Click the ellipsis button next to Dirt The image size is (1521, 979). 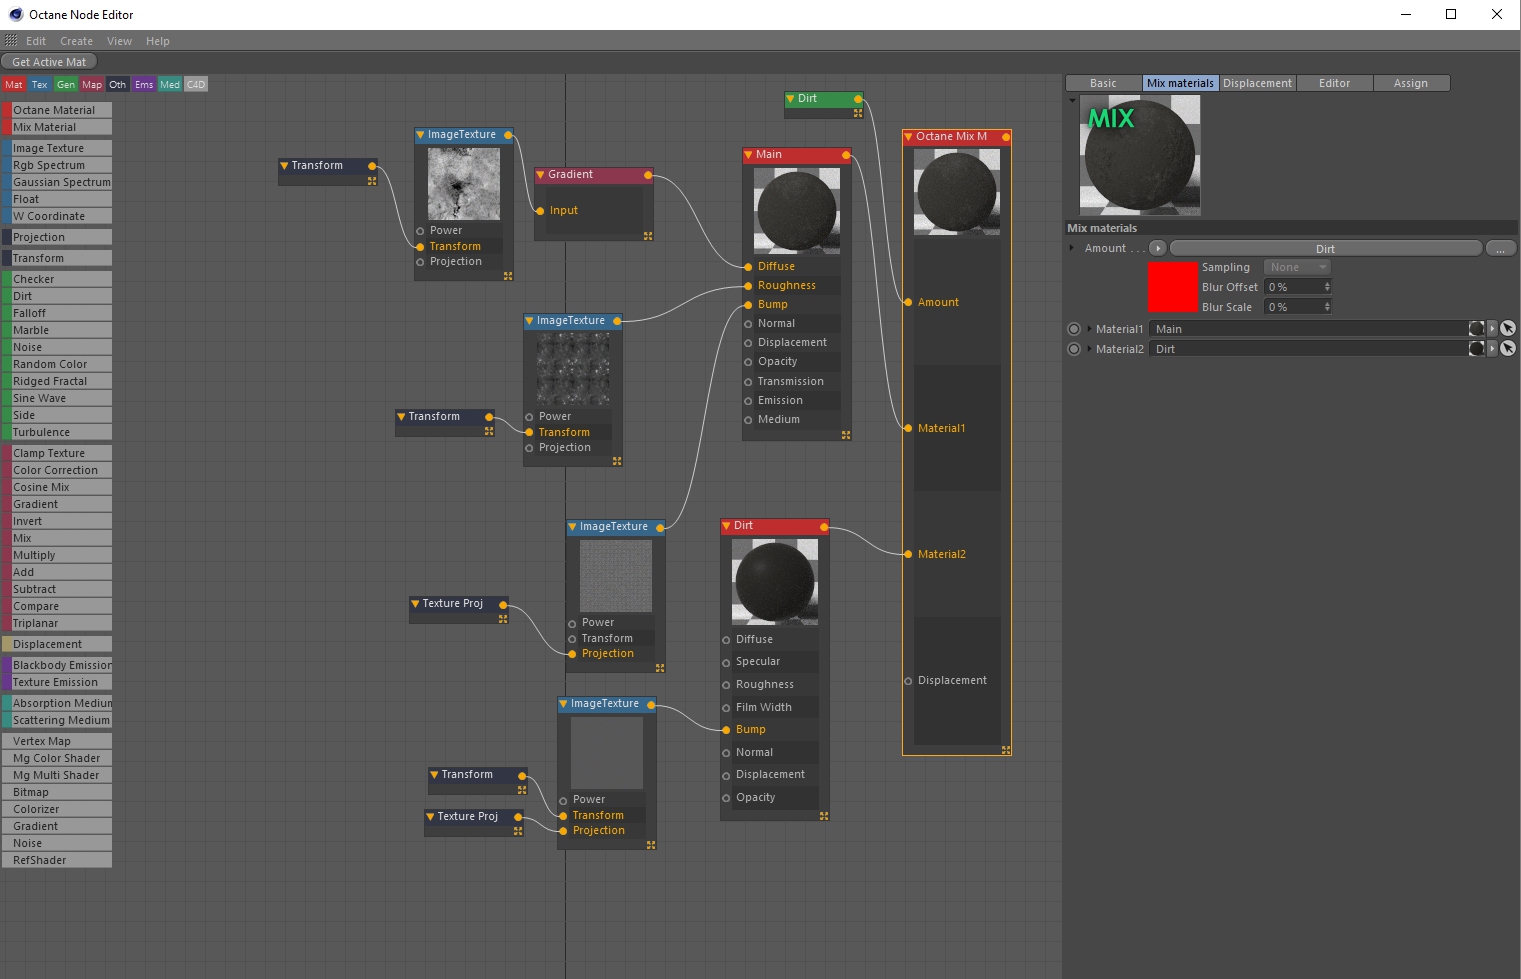1500,248
